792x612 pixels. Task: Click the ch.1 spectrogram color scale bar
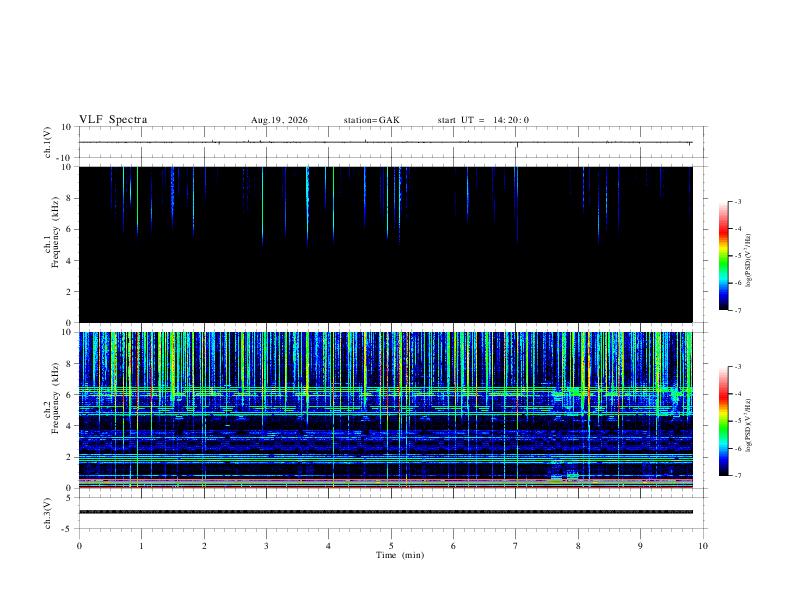pyautogui.click(x=723, y=256)
